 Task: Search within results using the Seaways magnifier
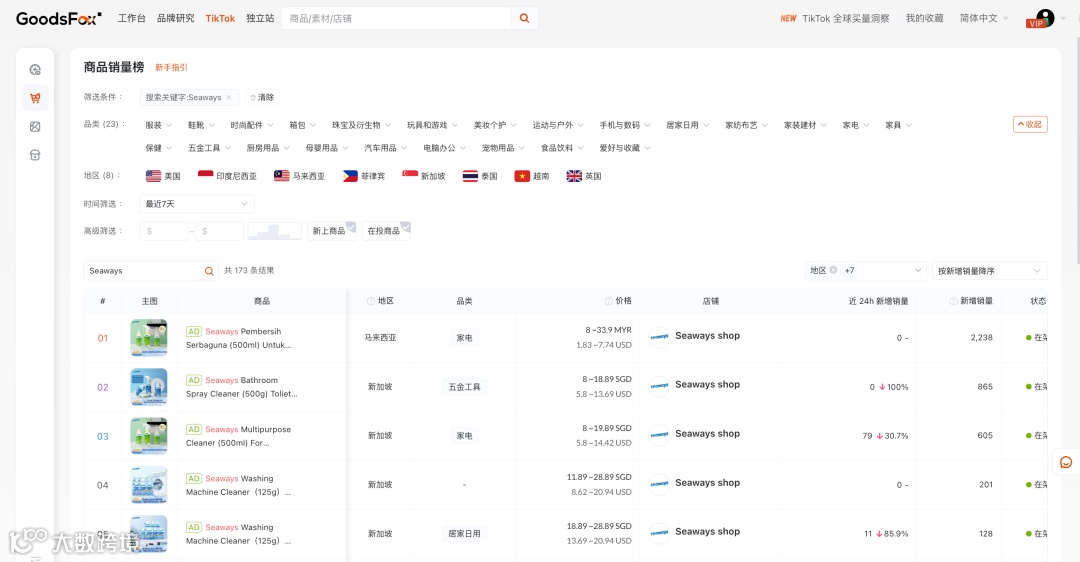pyautogui.click(x=209, y=271)
